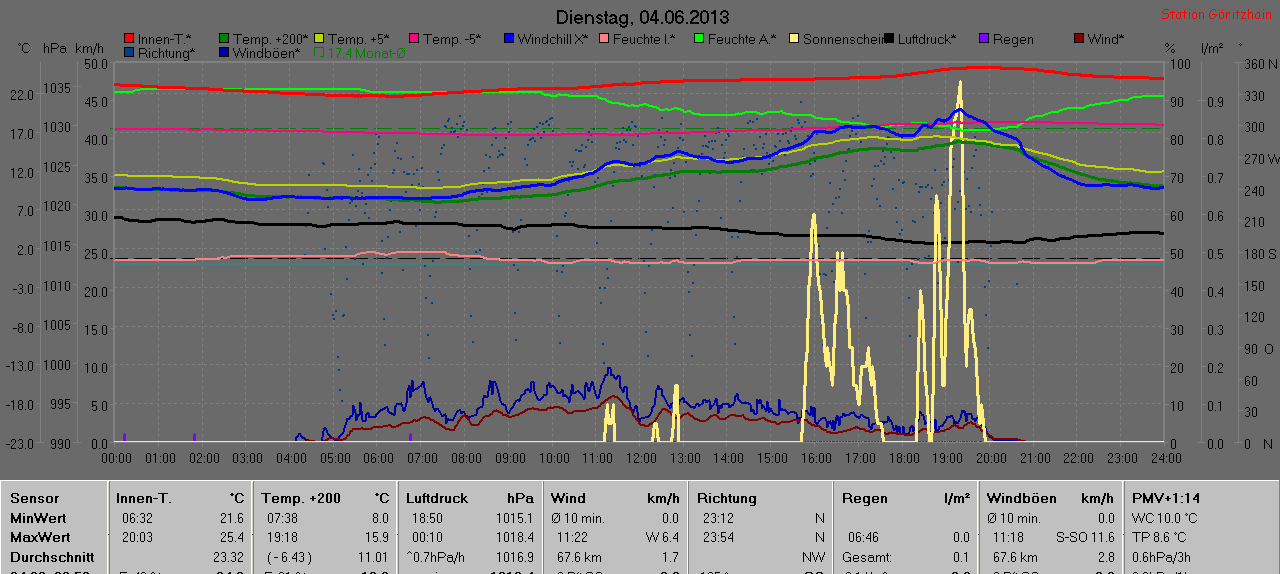Click the 'PMV+1:14' table header

click(1166, 498)
